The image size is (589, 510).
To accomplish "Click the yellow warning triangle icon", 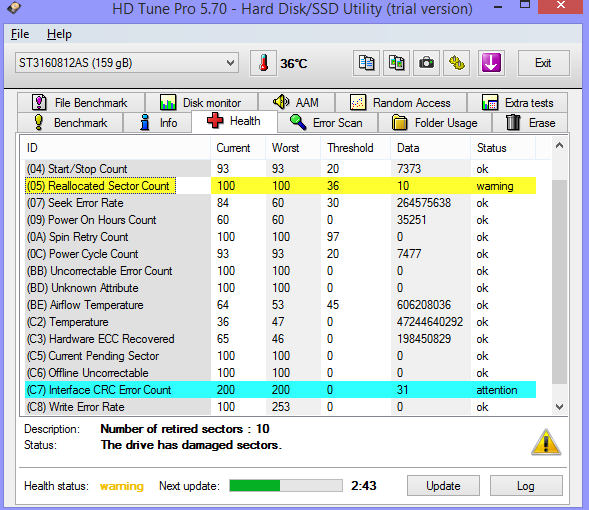I will [x=546, y=442].
